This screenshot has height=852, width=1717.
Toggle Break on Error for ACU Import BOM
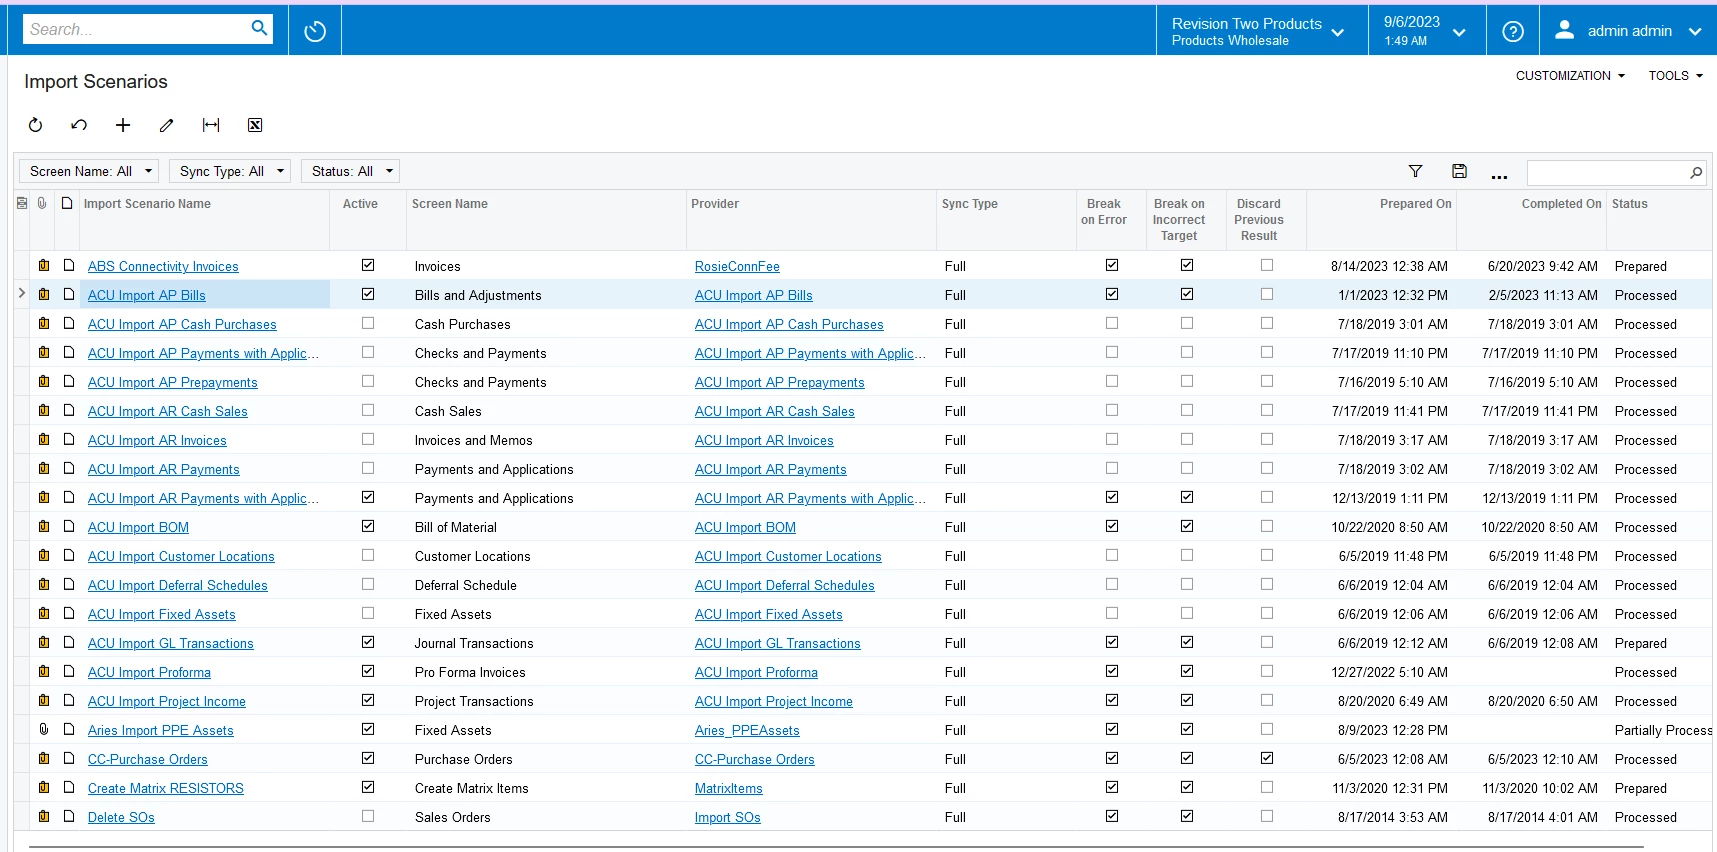point(1112,526)
